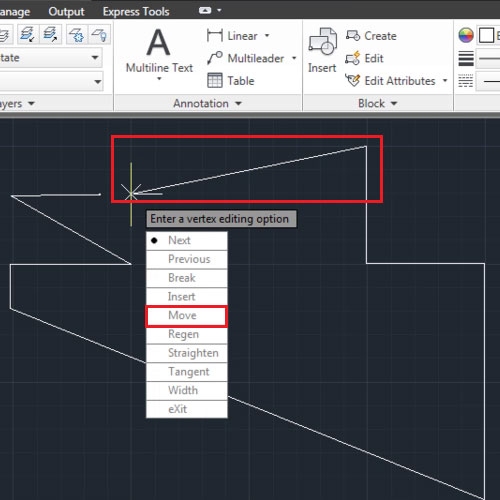Open the Linear dimension dropdown arrow
This screenshot has width=500, height=500.
tap(267, 35)
